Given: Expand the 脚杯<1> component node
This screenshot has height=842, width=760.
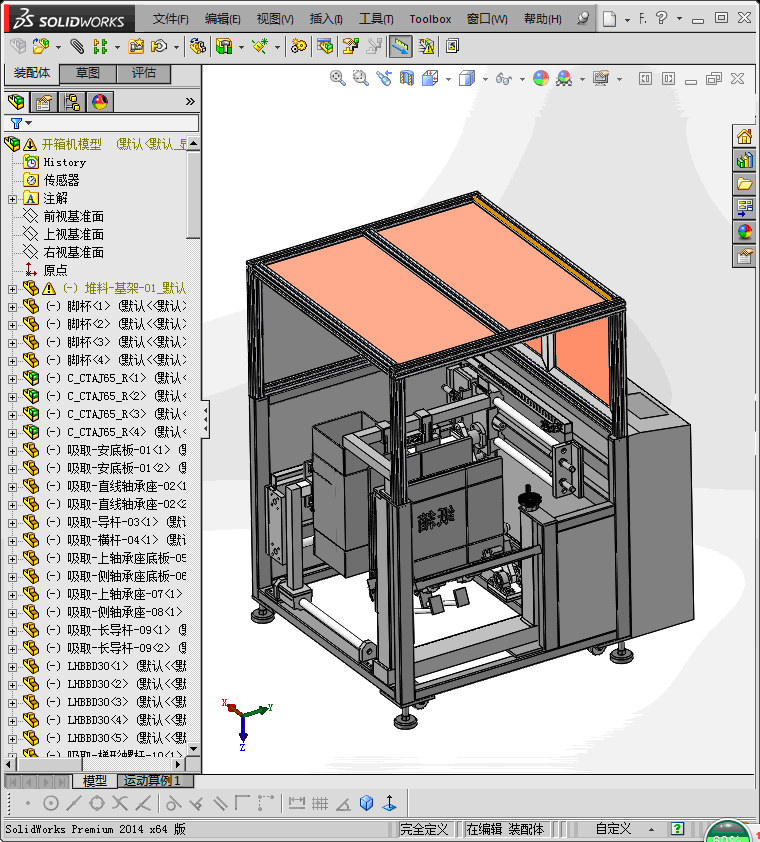Looking at the screenshot, I should tap(12, 307).
